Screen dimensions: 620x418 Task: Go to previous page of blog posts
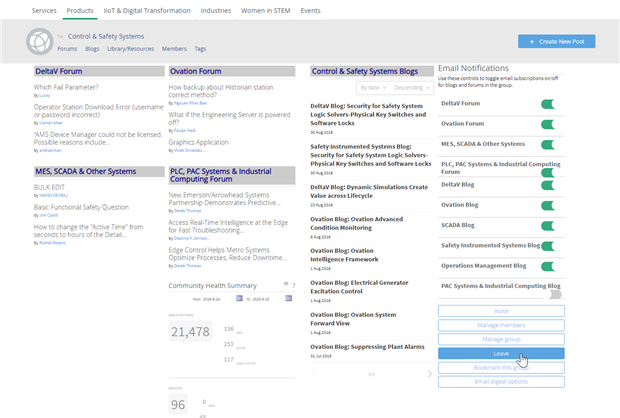(315, 374)
